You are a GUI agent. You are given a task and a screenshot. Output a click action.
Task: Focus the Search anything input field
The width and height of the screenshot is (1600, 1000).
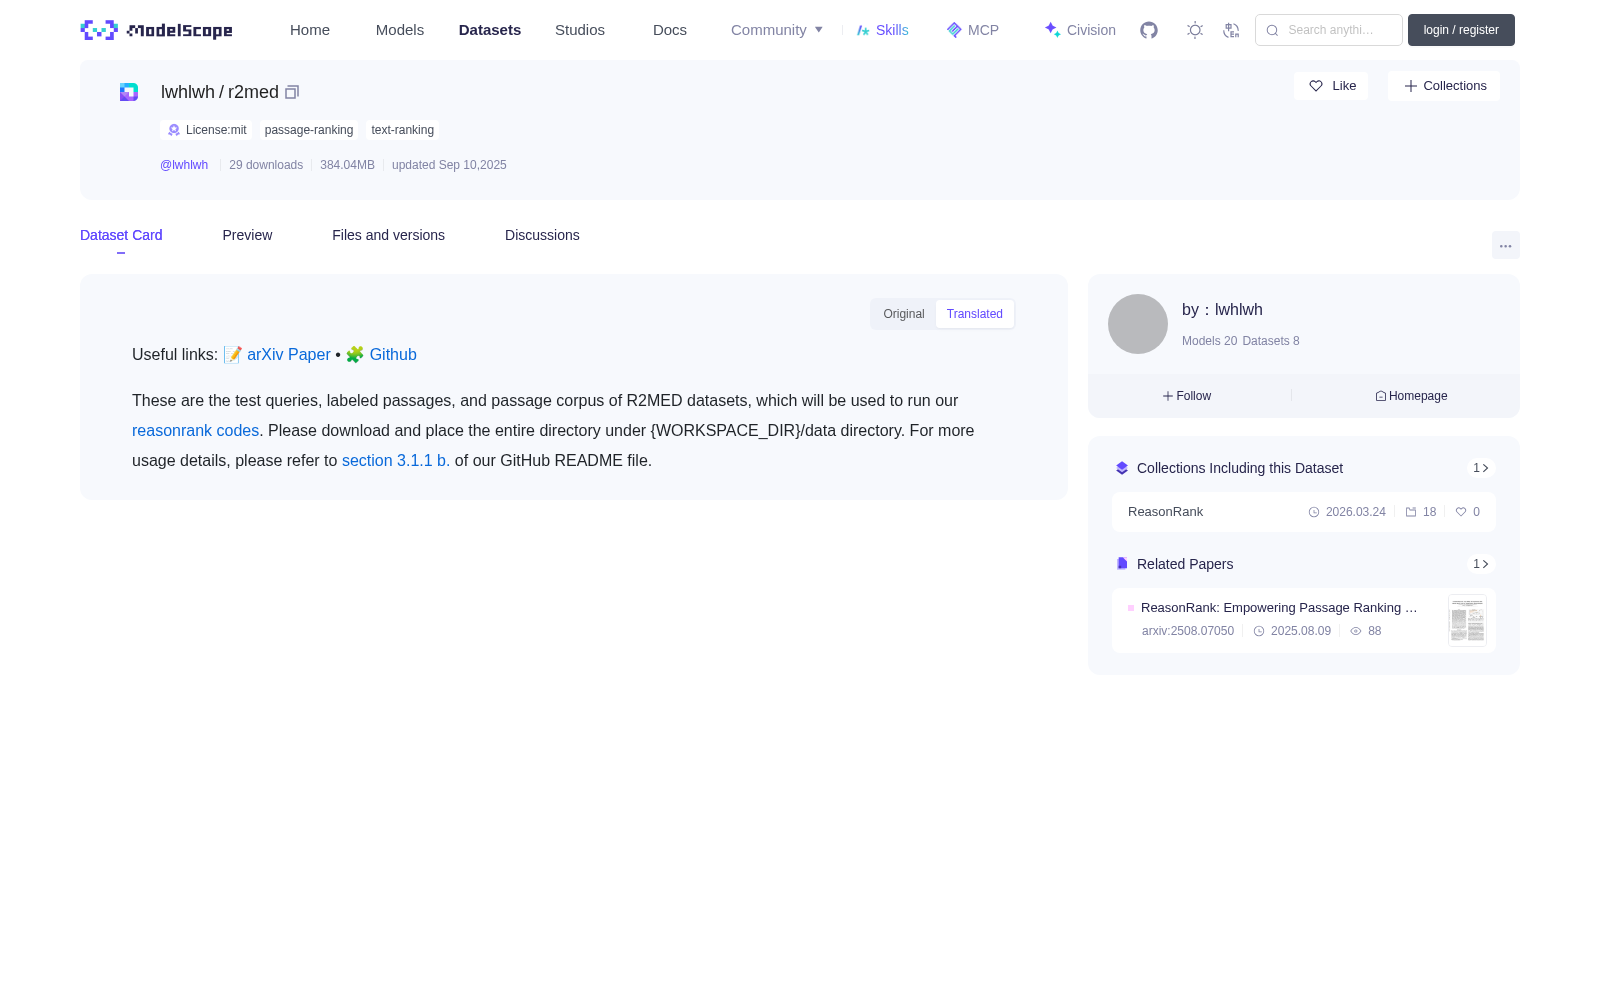tap(1329, 30)
